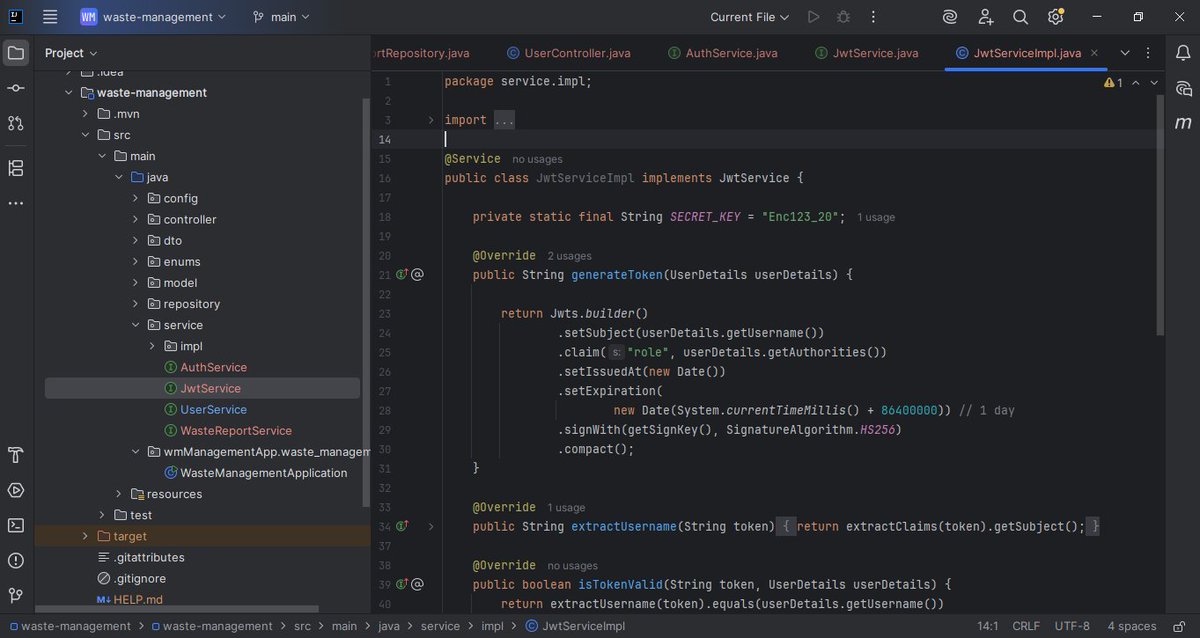Open the warnings indicator in editor

(x=1114, y=83)
